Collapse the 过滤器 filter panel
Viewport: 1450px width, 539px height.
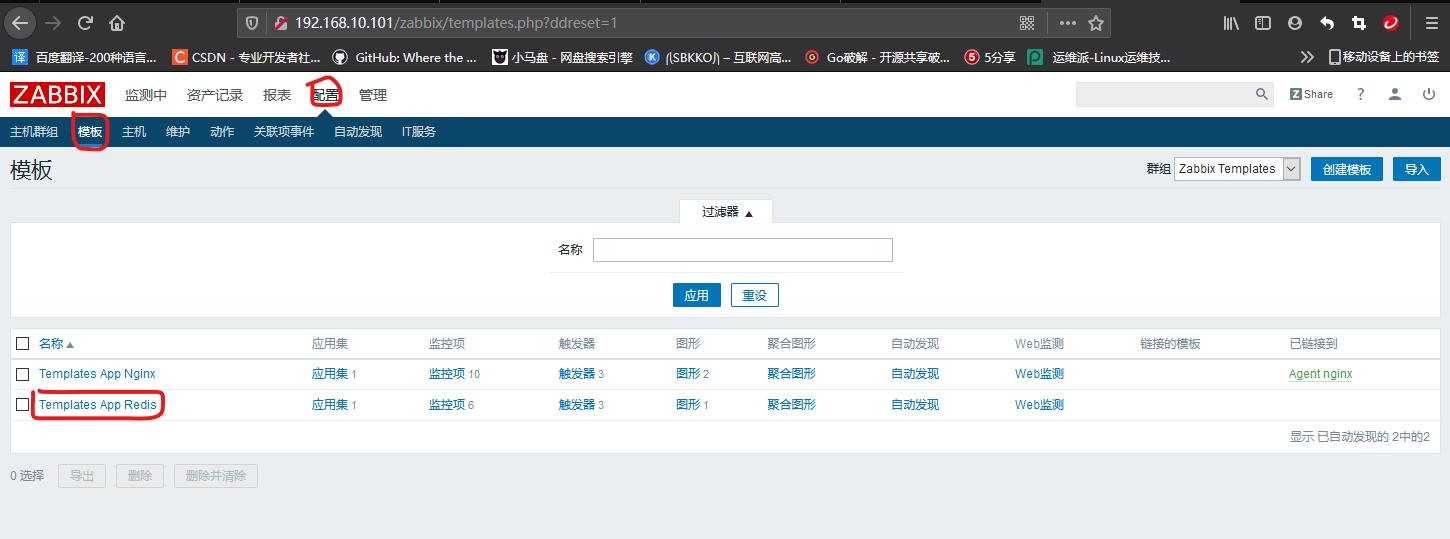tap(726, 212)
